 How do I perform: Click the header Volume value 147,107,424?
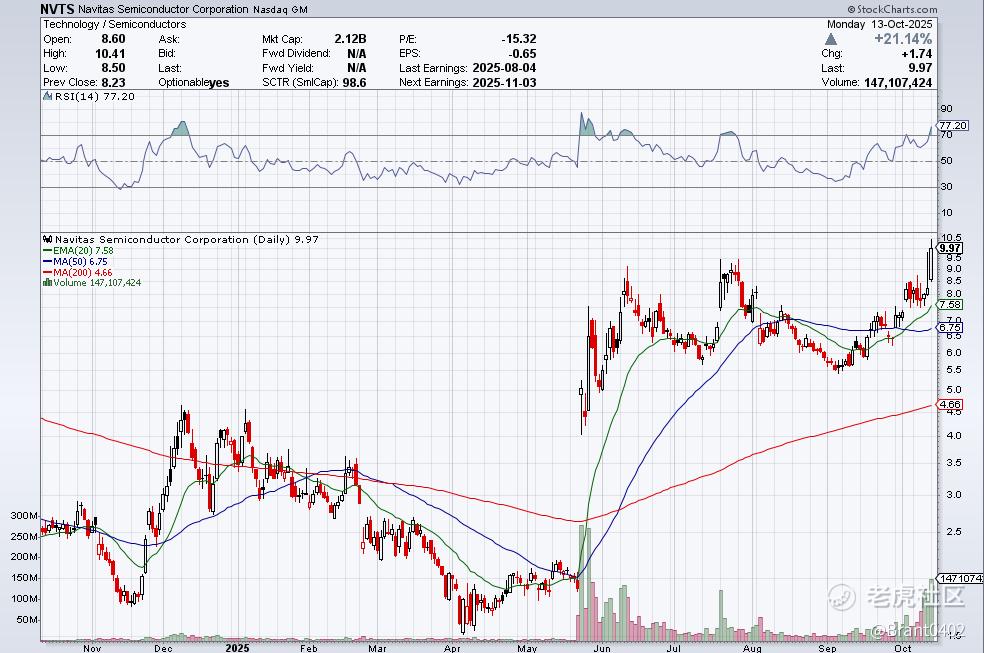(x=898, y=82)
